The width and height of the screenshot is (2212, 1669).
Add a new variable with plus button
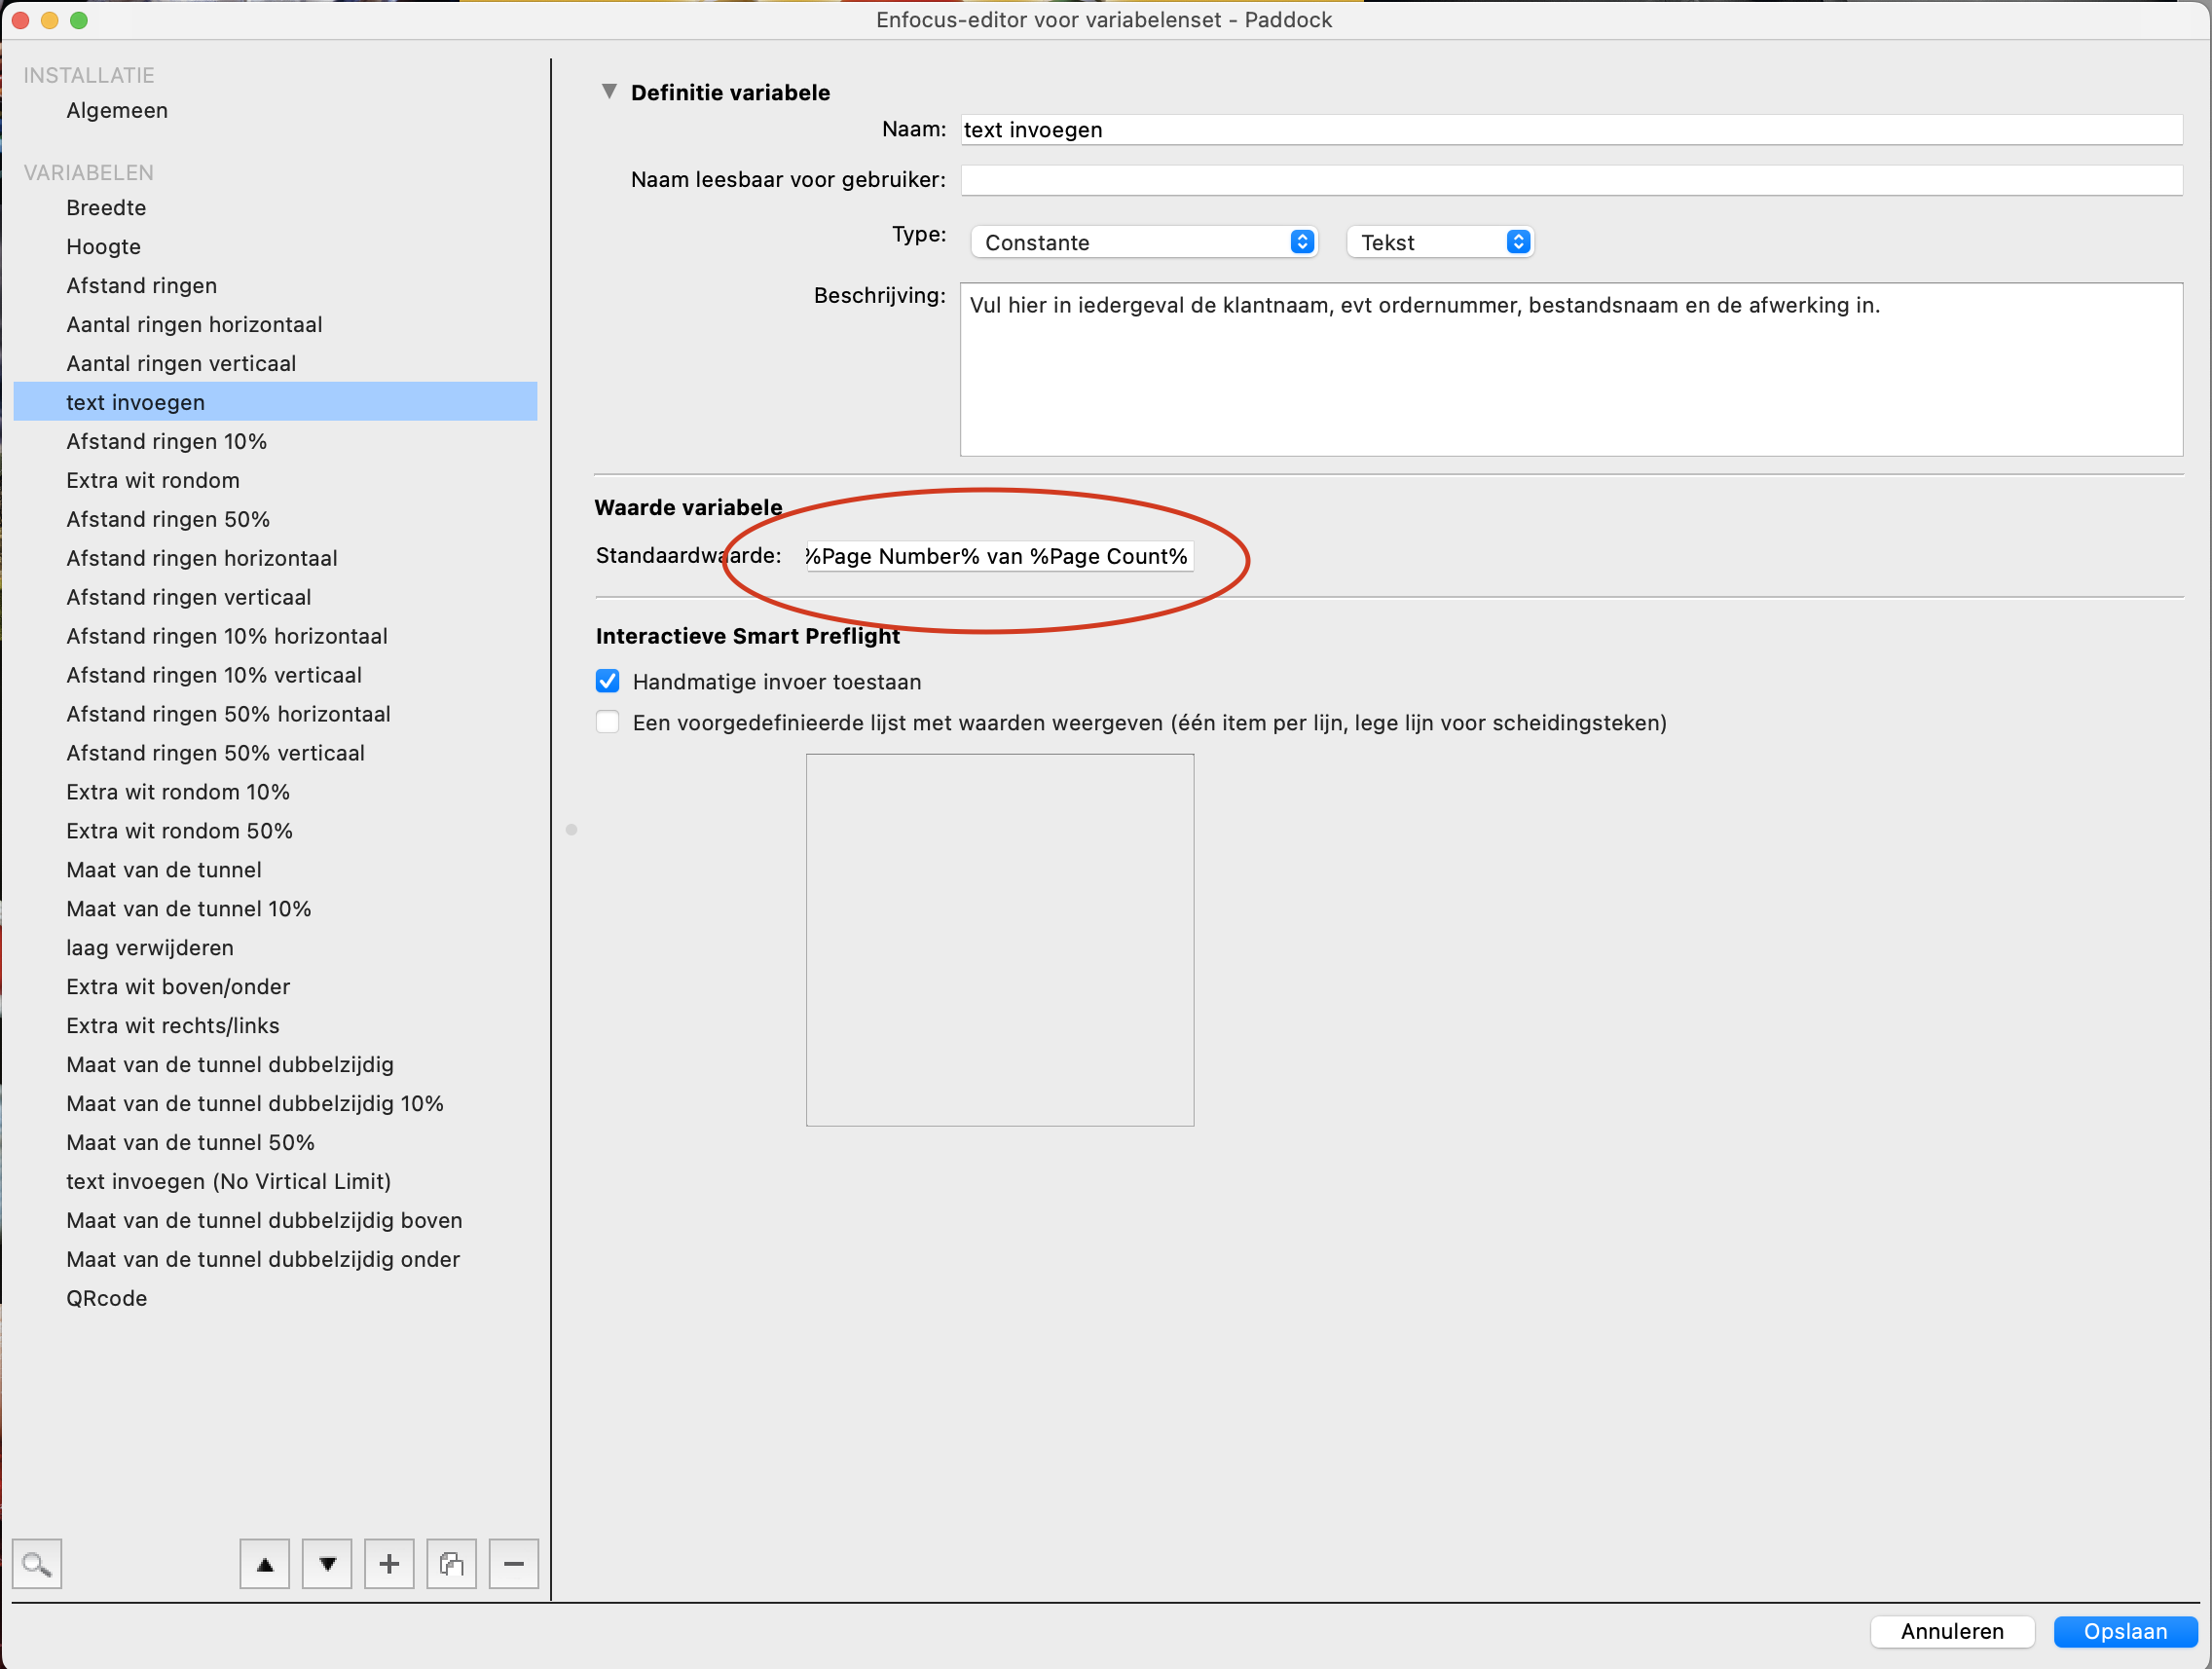(x=389, y=1563)
